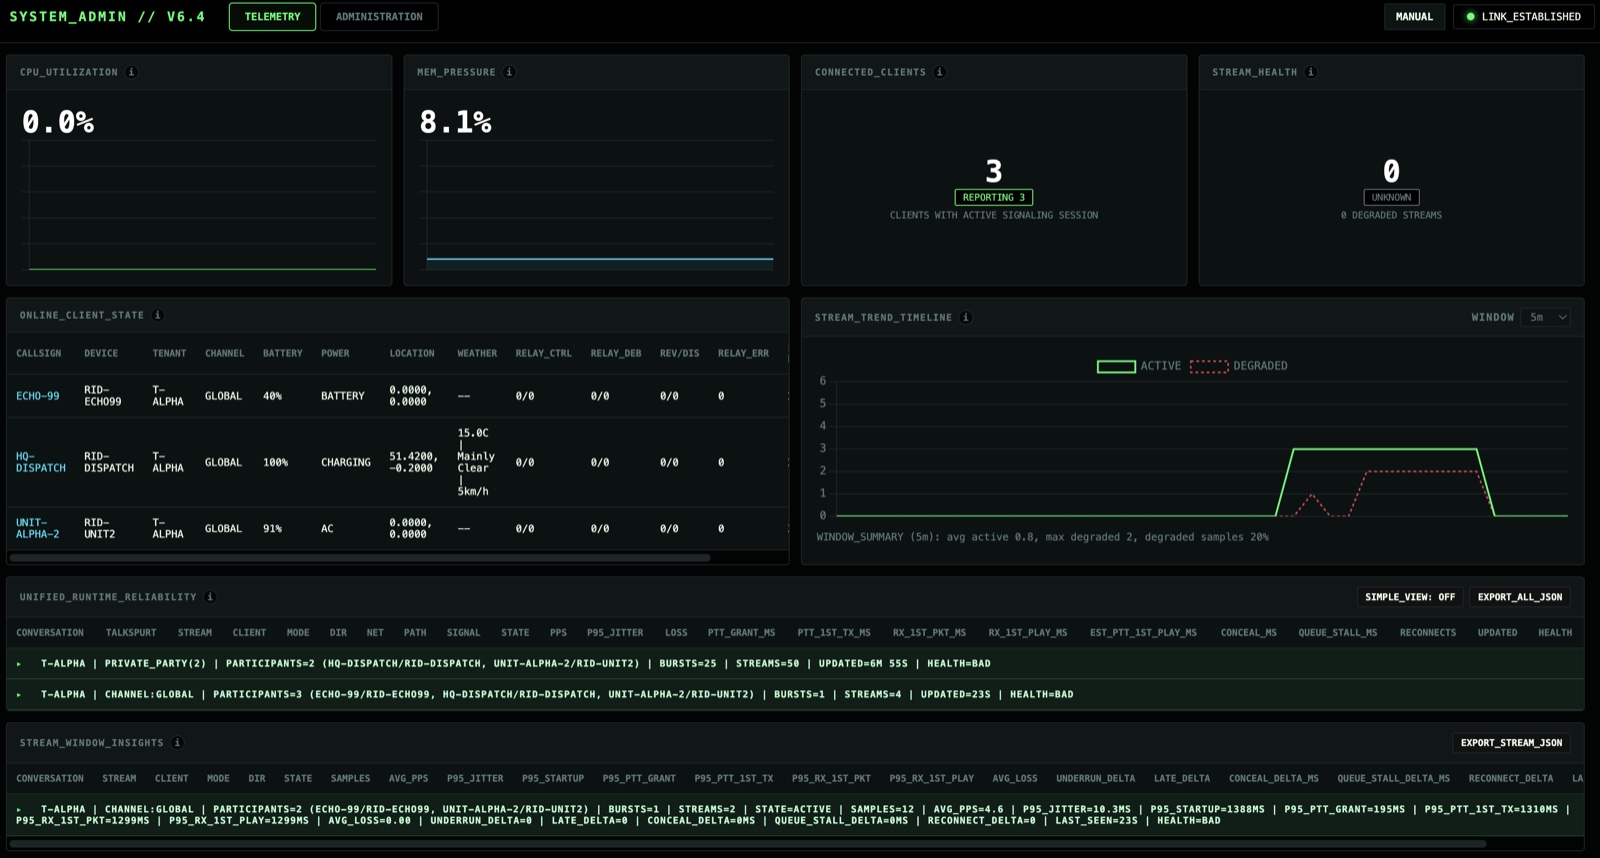Open CPU_UTILIZATION info icon
1600x858 pixels.
[132, 72]
